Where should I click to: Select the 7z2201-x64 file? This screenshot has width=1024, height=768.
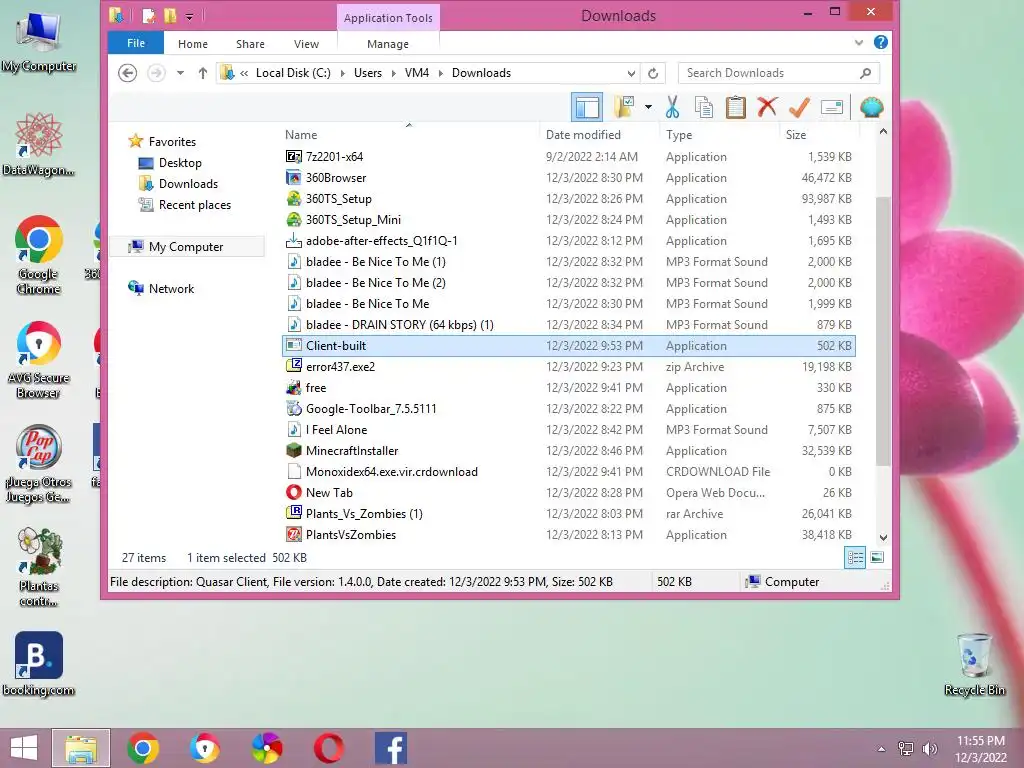[568, 157]
